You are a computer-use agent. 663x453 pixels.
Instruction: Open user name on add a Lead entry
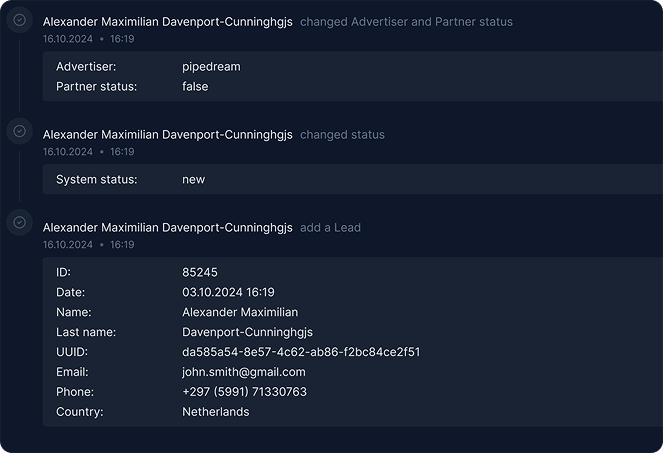point(167,228)
